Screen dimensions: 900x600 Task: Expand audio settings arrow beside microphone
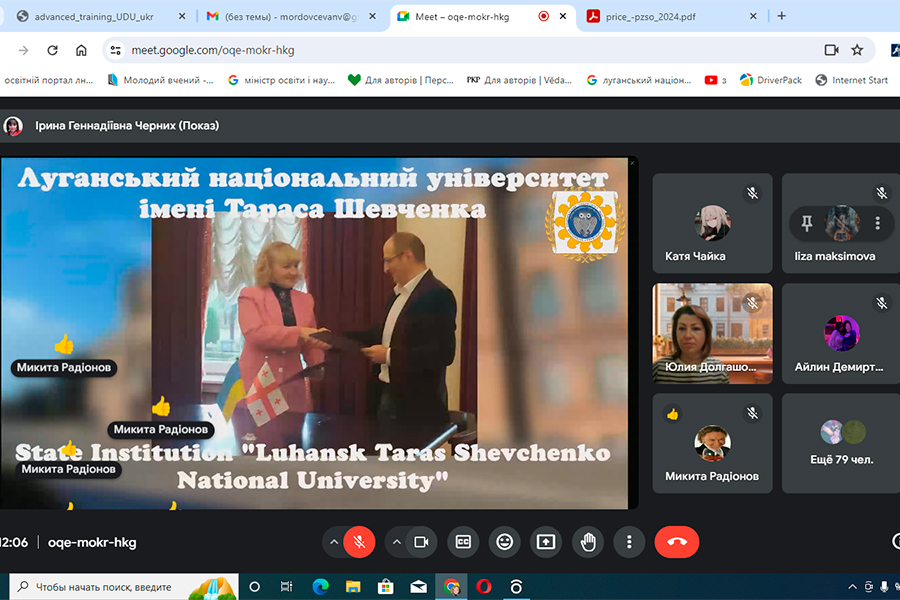click(x=334, y=542)
